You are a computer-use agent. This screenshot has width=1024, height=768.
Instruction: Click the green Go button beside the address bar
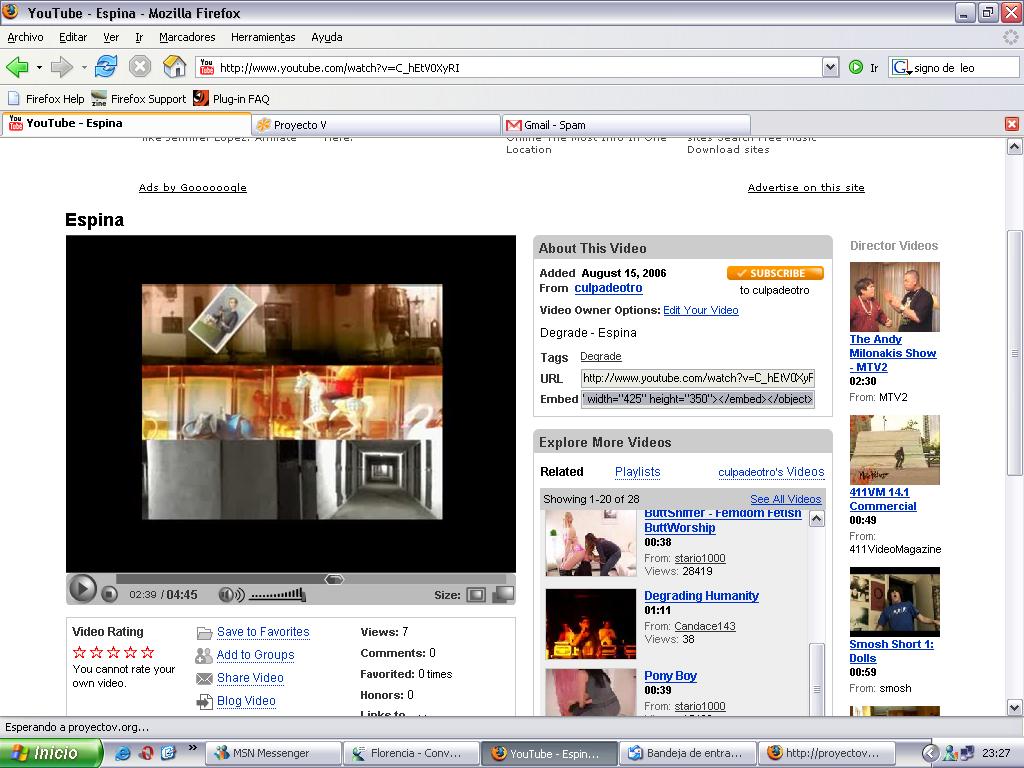click(x=856, y=67)
